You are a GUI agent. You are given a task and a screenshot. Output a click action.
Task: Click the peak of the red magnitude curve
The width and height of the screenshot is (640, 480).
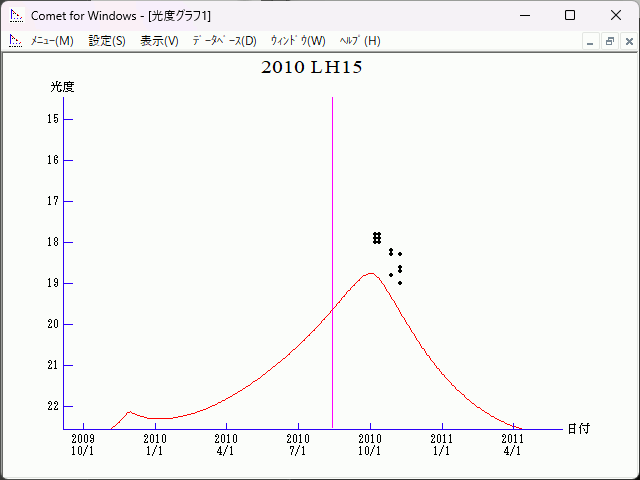370,273
